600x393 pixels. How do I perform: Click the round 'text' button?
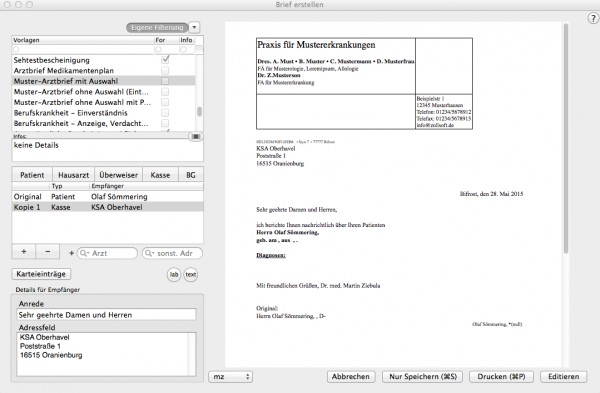(x=191, y=274)
